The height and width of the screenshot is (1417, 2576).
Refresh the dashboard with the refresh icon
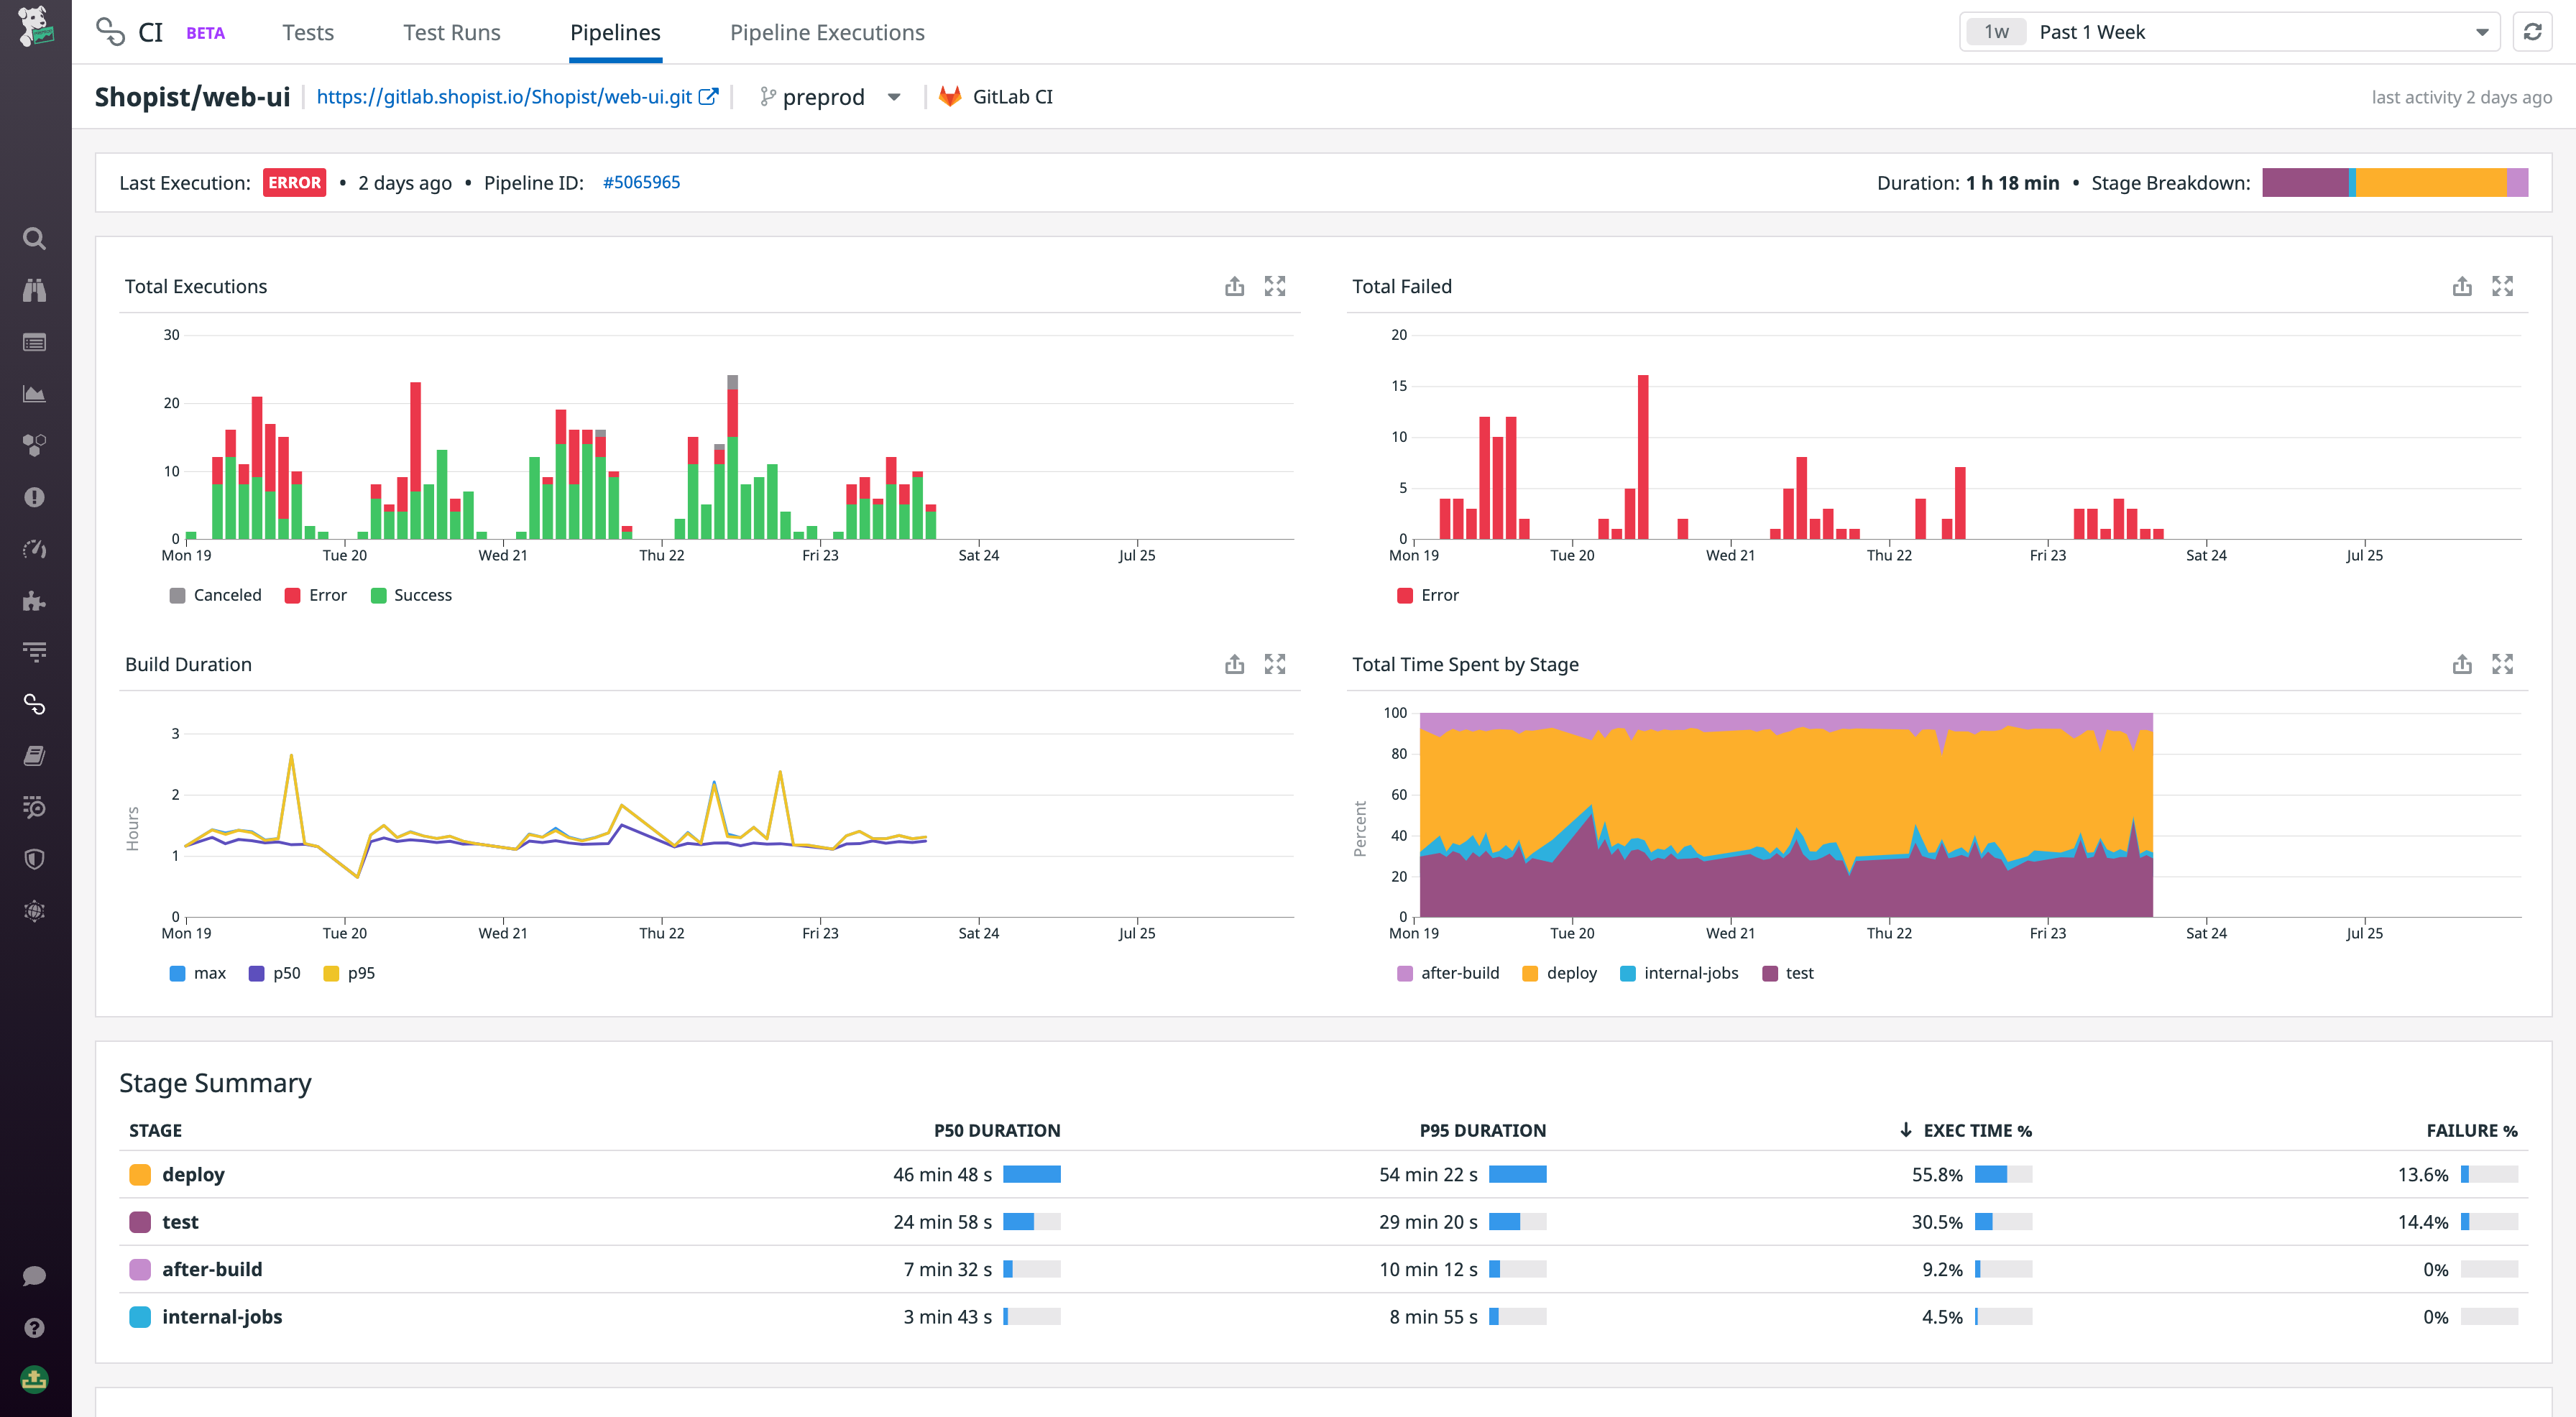tap(2533, 31)
